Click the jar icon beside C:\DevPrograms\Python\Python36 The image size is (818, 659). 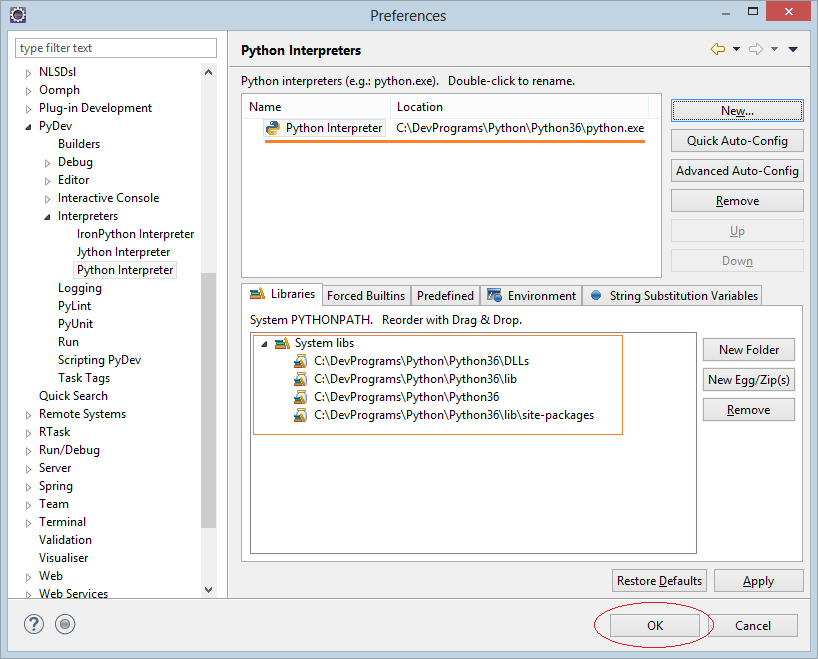click(x=300, y=397)
